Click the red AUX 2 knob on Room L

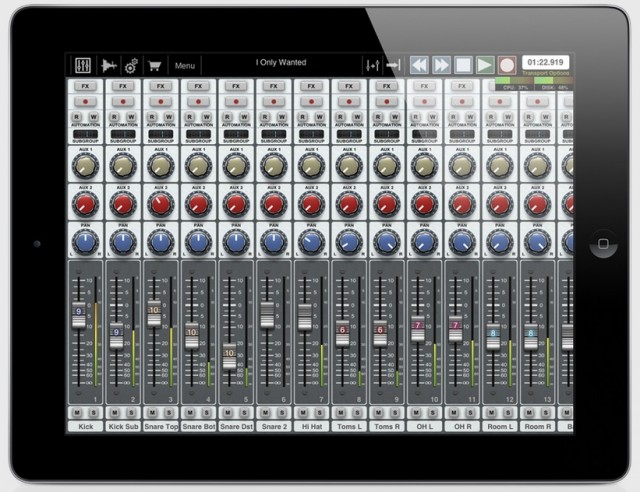tap(500, 203)
